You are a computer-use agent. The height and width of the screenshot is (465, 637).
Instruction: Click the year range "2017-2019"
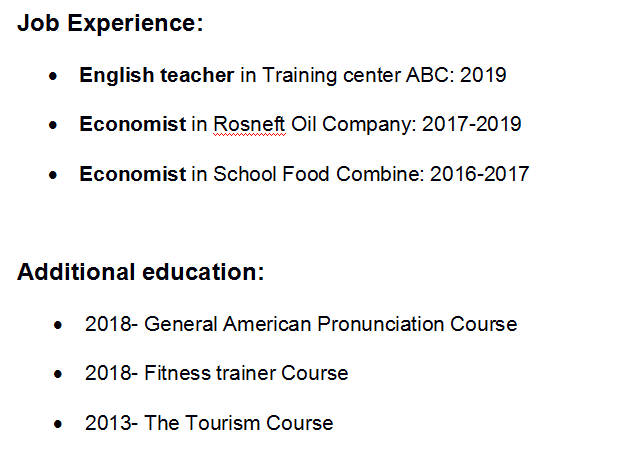(471, 125)
